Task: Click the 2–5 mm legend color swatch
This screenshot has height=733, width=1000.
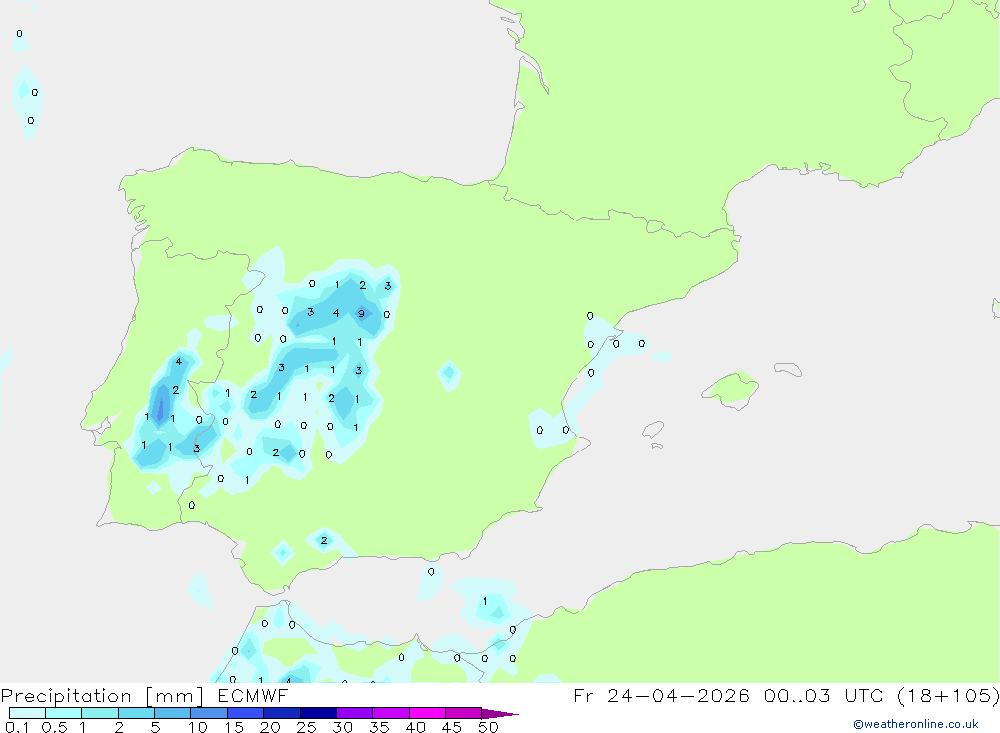Action: click(x=136, y=713)
